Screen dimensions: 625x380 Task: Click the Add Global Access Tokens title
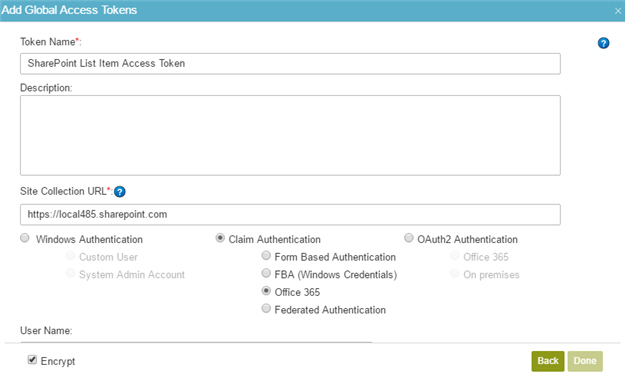click(x=69, y=10)
